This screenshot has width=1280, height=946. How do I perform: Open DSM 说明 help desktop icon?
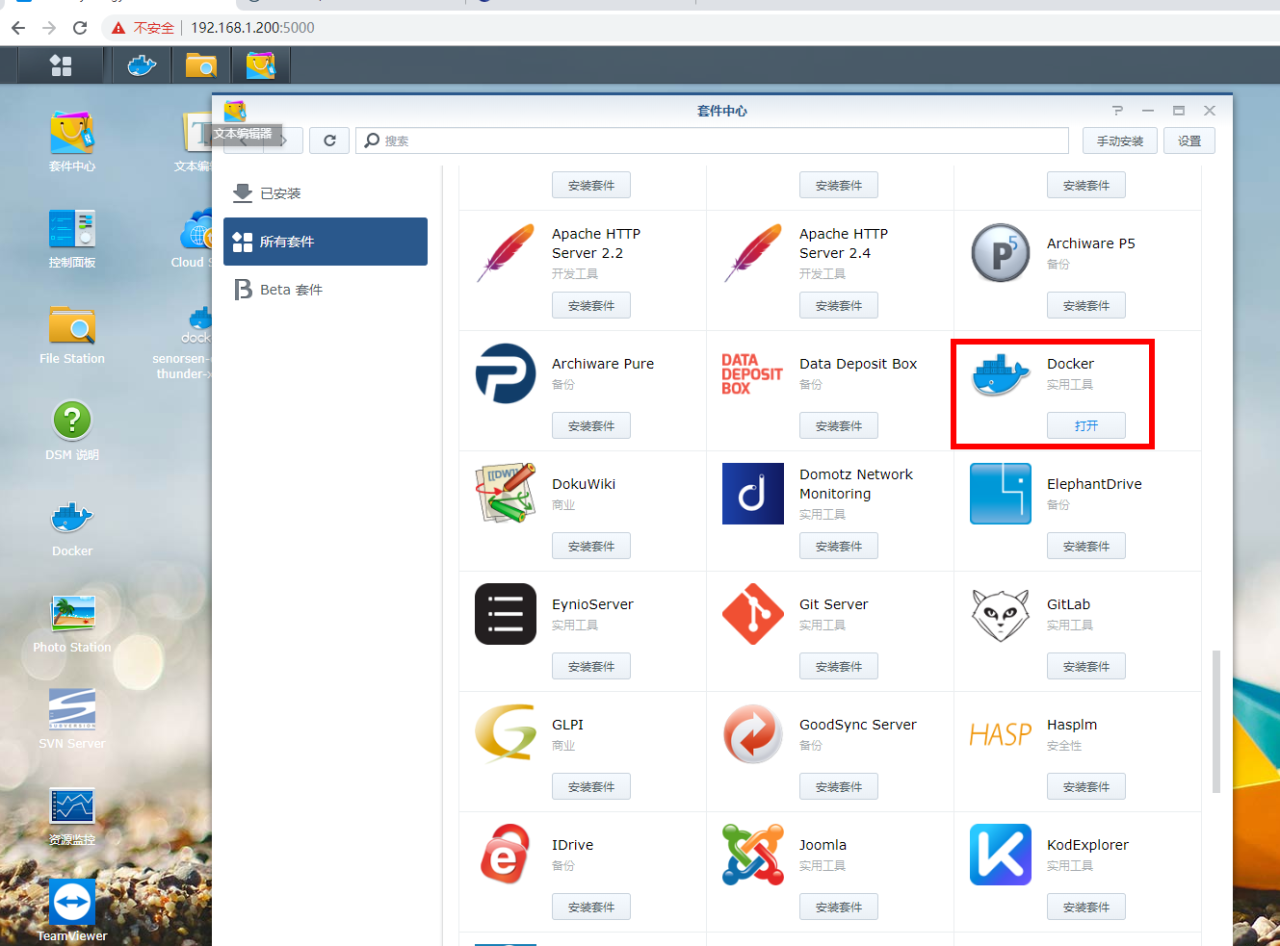(x=72, y=422)
